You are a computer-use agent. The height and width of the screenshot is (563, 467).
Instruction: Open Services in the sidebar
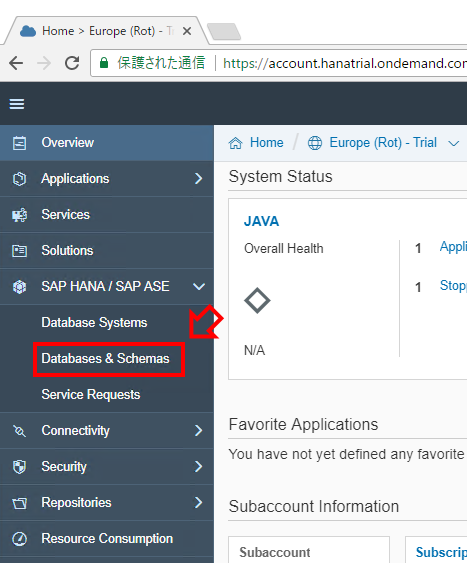pos(107,214)
